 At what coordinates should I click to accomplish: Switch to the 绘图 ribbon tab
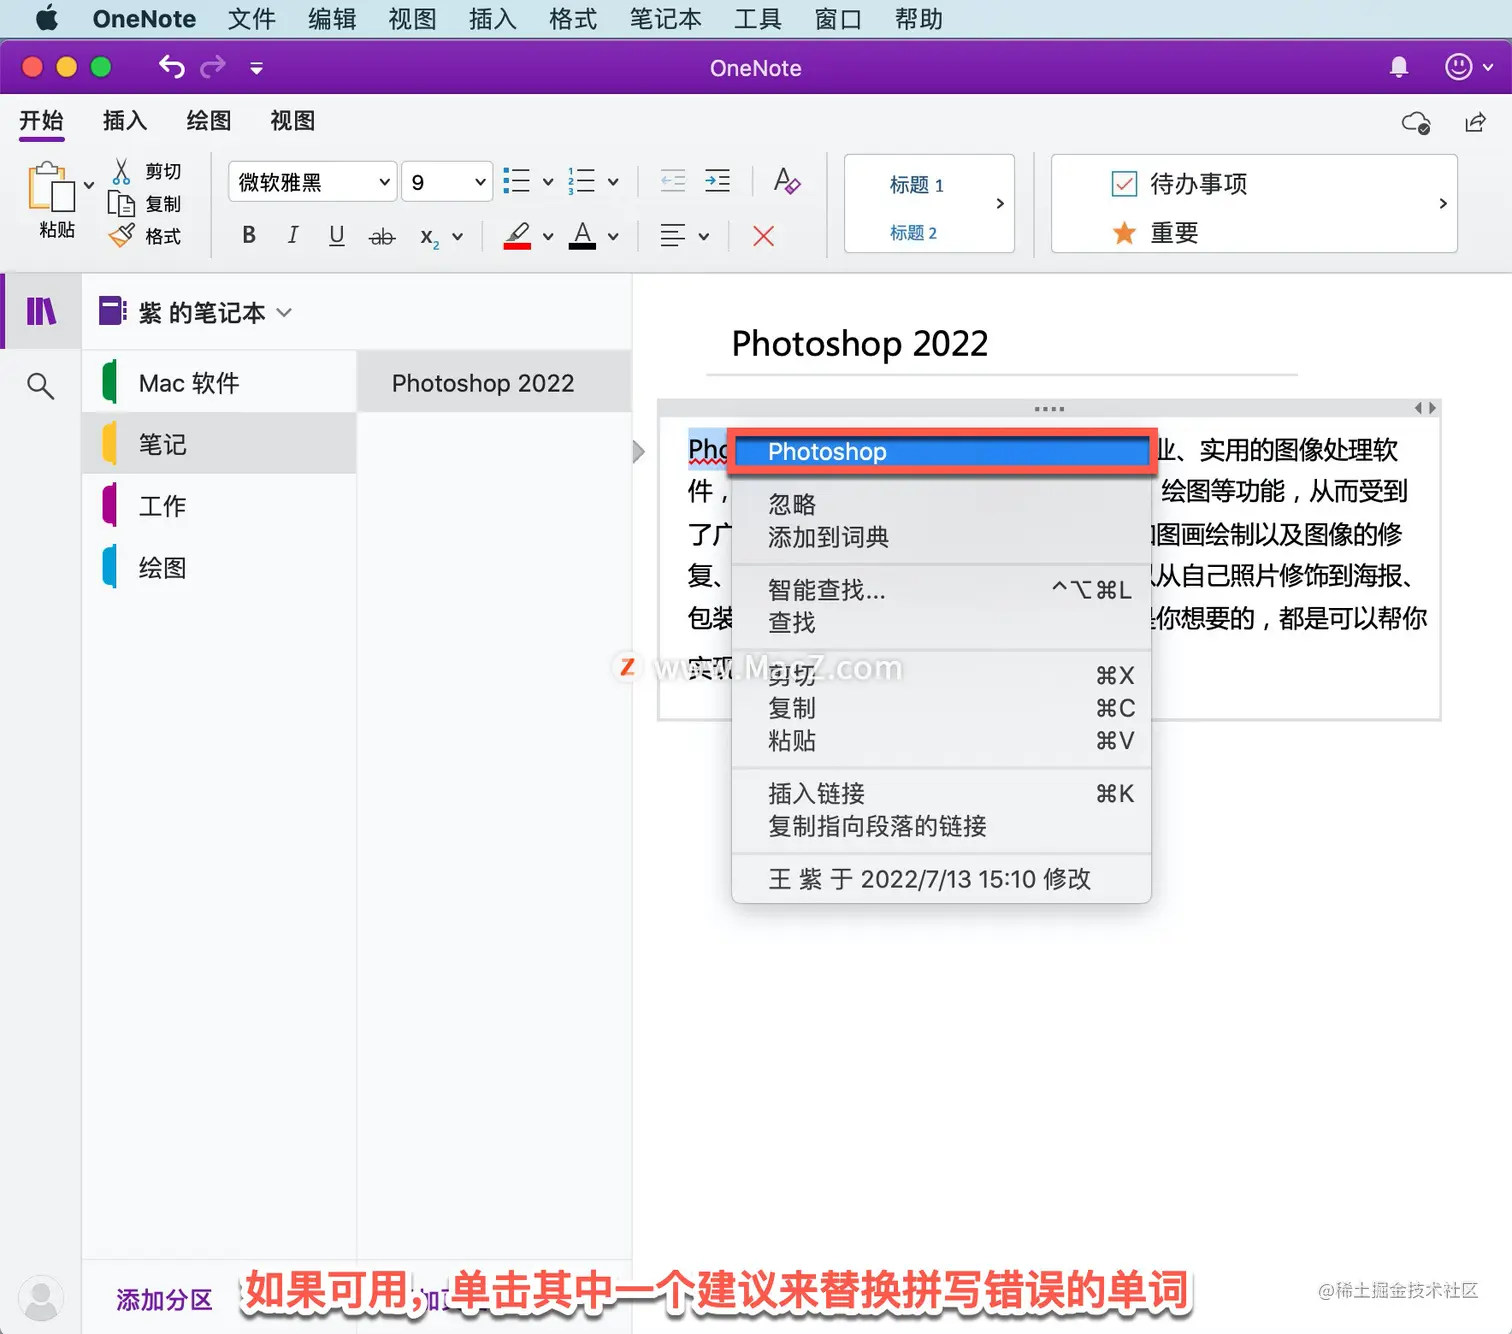(x=209, y=121)
